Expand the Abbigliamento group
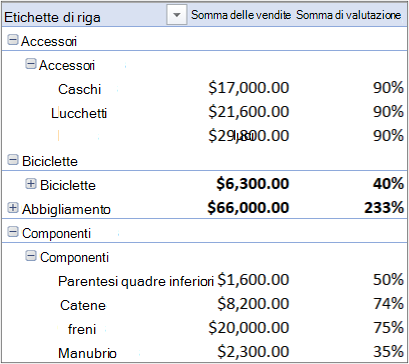The width and height of the screenshot is (409, 364). click(x=13, y=208)
